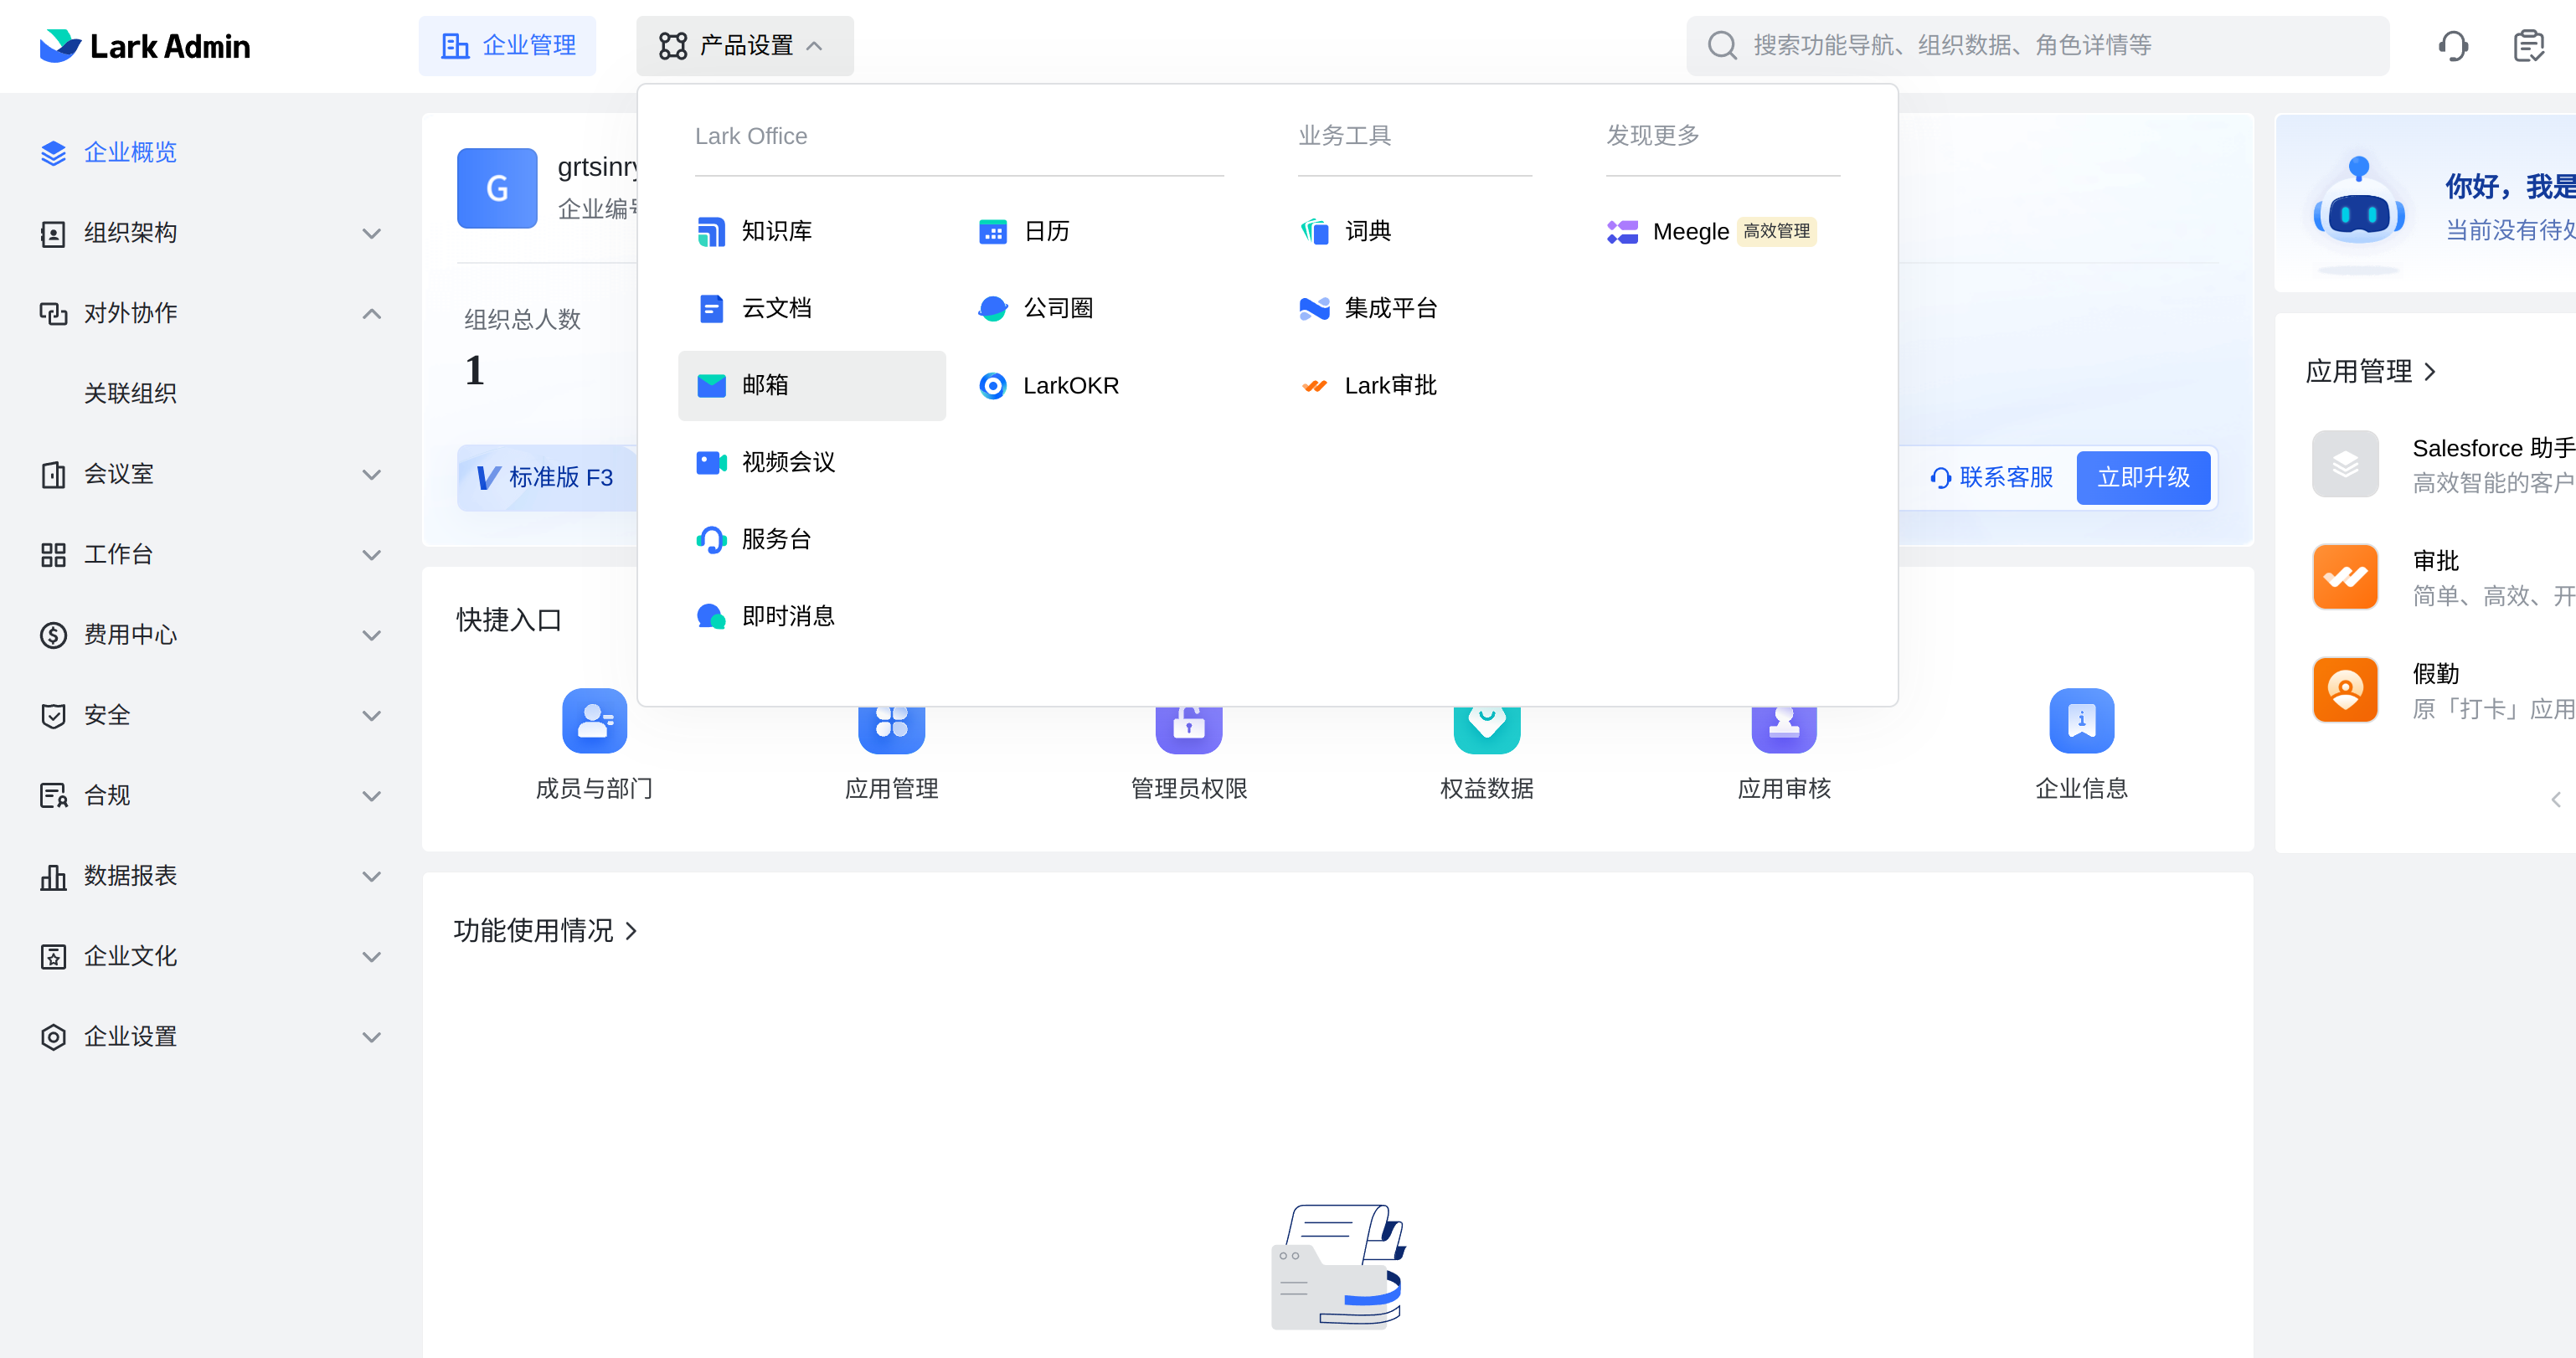2576x1358 pixels.
Task: Click the 应用审核 shortcut label
Action: [x=1784, y=789]
